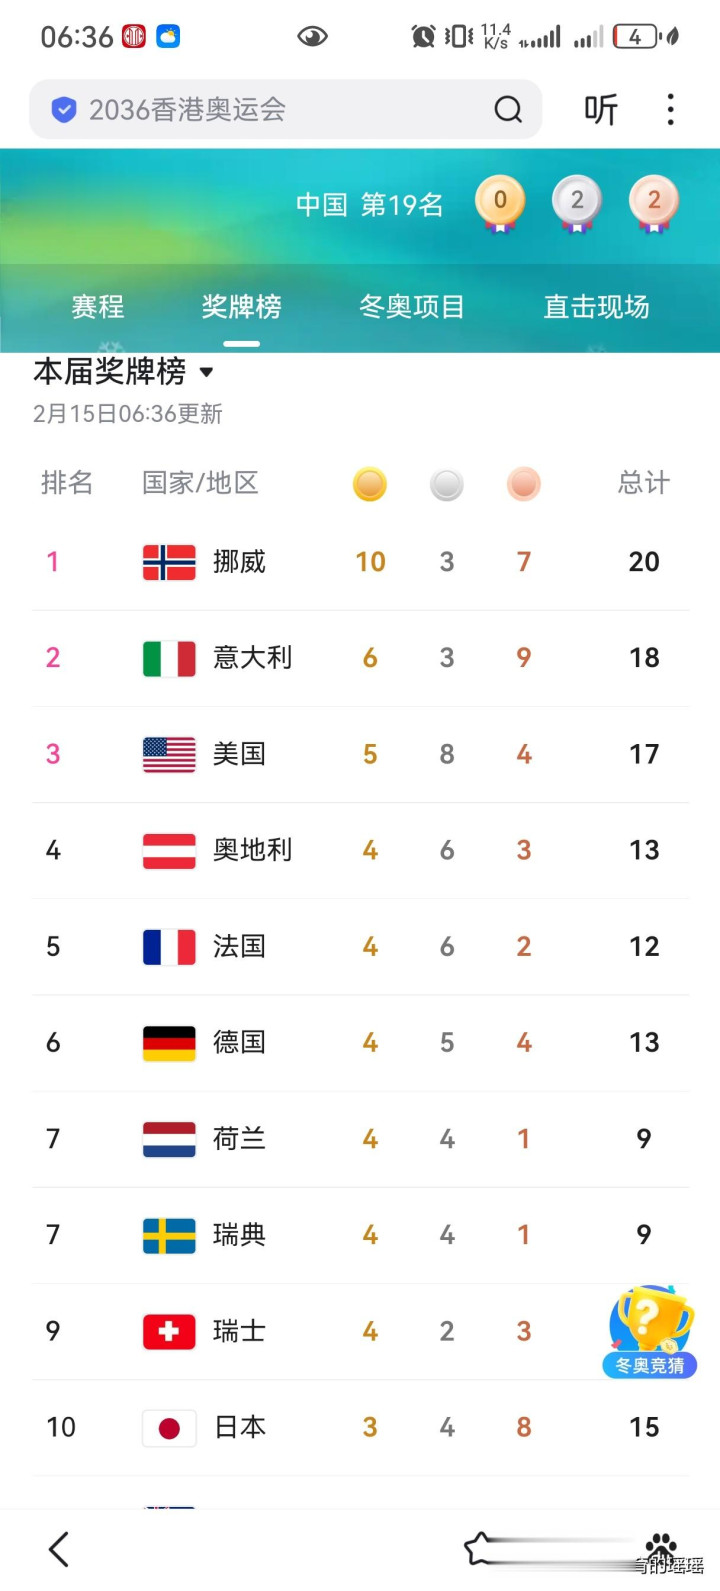Tap 中国 第19名 ranking text
720x1591 pixels.
click(369, 205)
